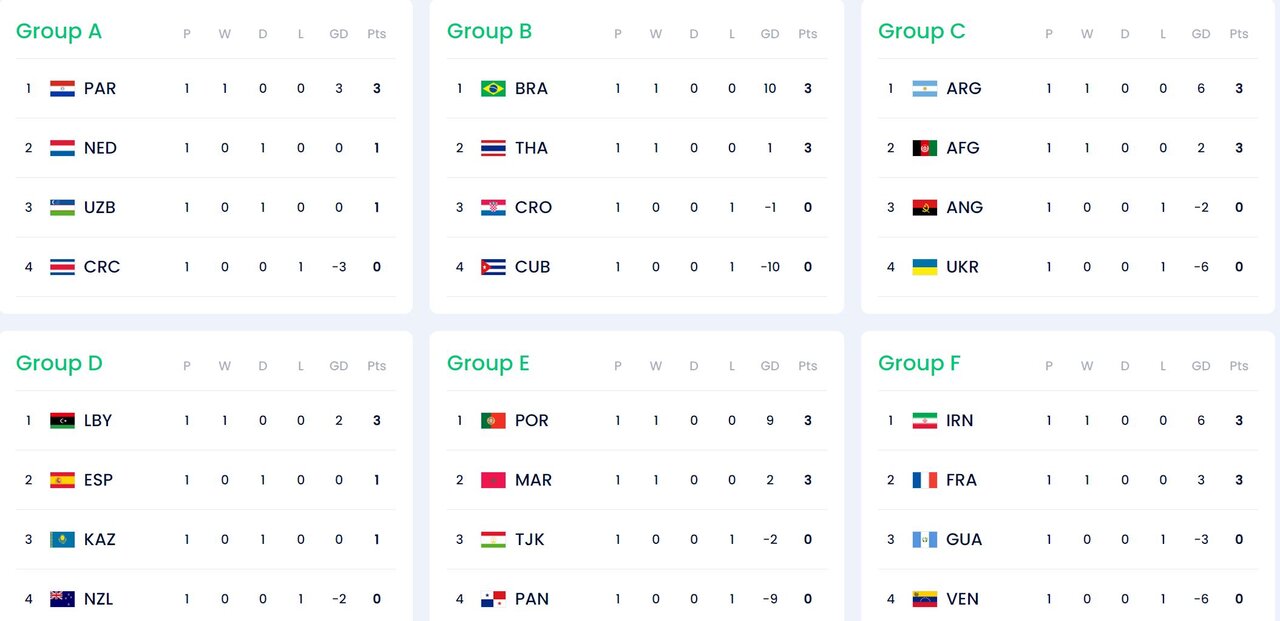
Task: Click the Pts column header in Group B
Action: [x=807, y=34]
